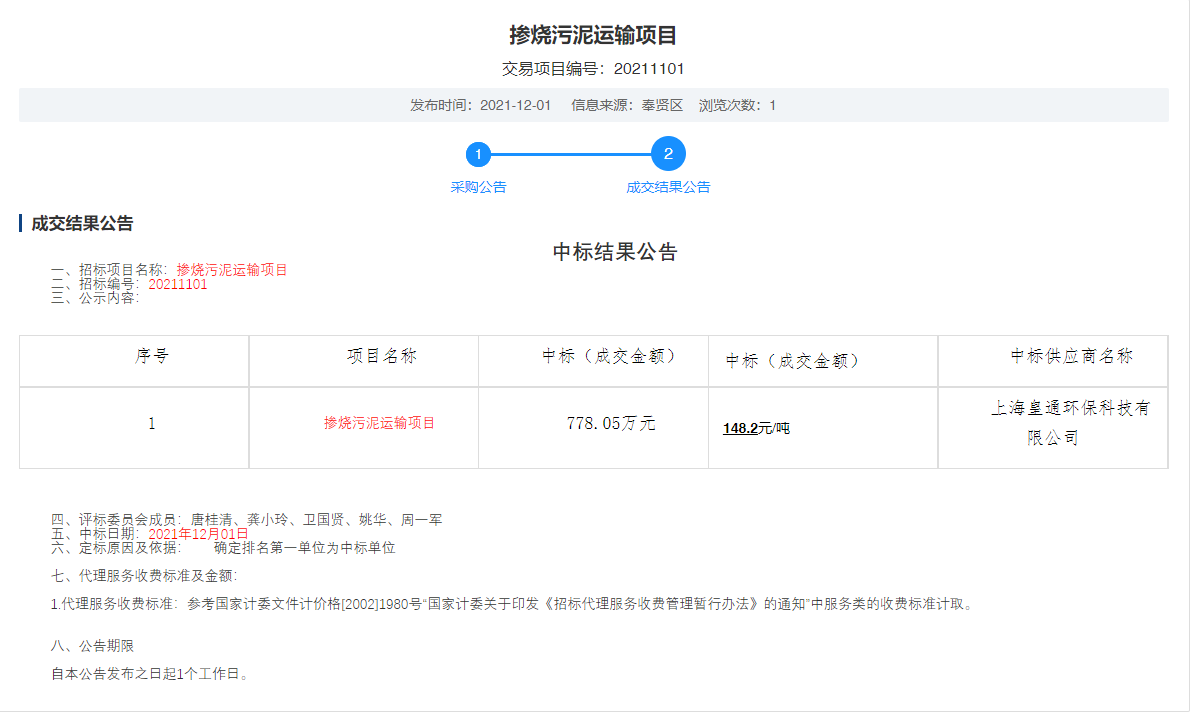Click the page title 掺烧污泥运输项目
This screenshot has width=1190, height=715.
(593, 35)
